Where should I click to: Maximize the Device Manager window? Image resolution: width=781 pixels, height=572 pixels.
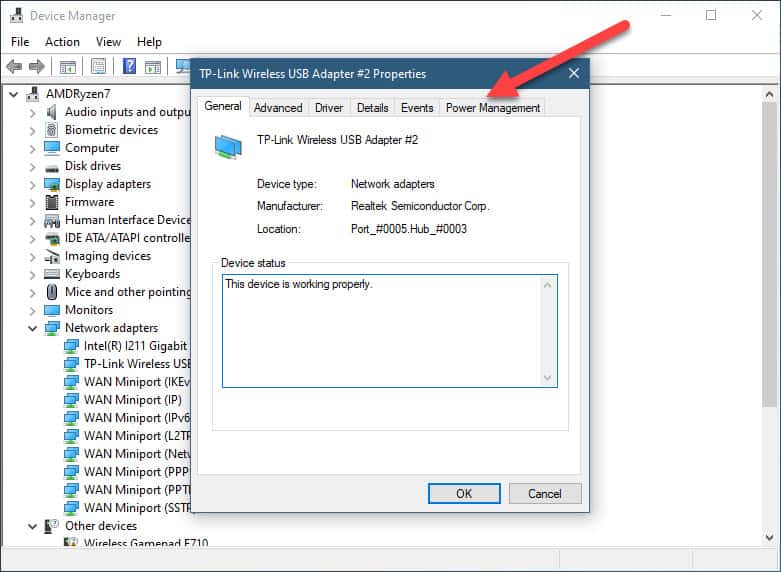coord(711,15)
